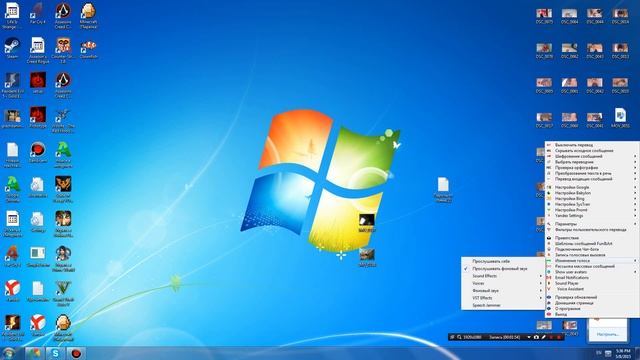
Task: Launch Counter-Strike 1.6 shortcut
Action: point(63,50)
